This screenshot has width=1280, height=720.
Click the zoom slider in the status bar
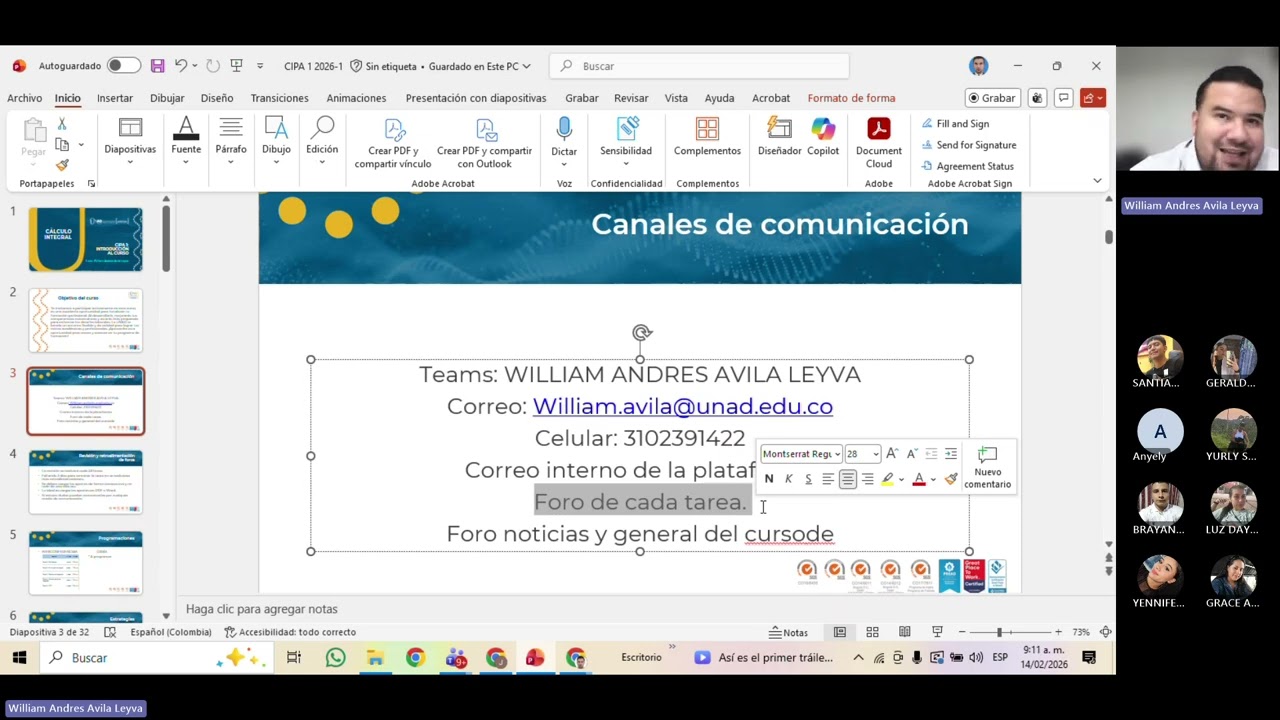pos(1009,632)
